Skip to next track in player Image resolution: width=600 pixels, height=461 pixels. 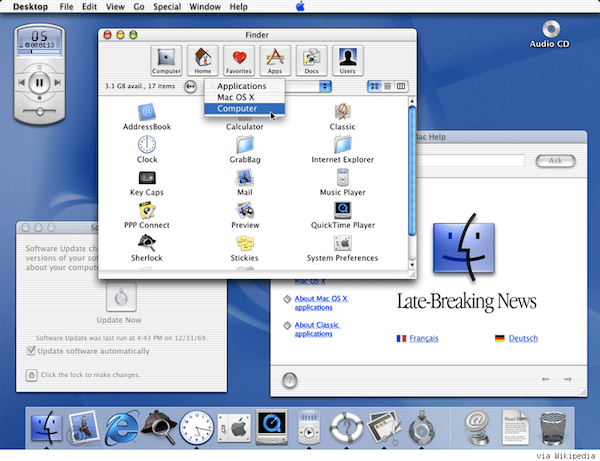58,82
